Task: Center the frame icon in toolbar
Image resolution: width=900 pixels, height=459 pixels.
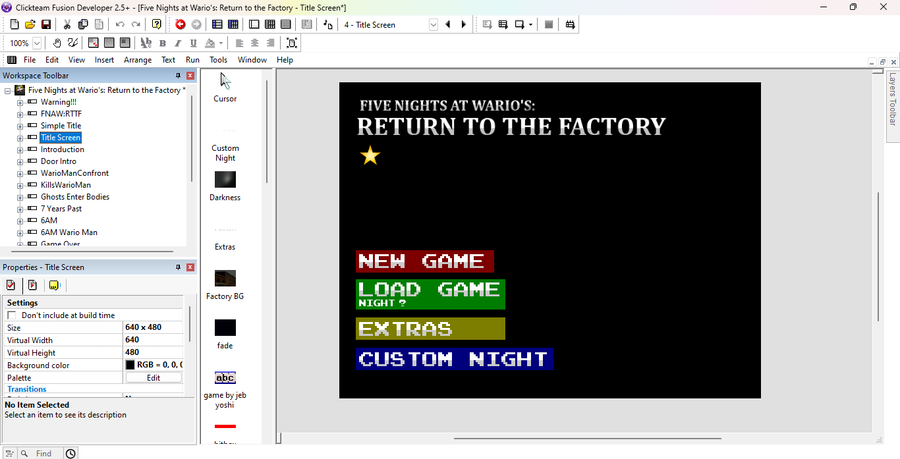Action: 292,42
